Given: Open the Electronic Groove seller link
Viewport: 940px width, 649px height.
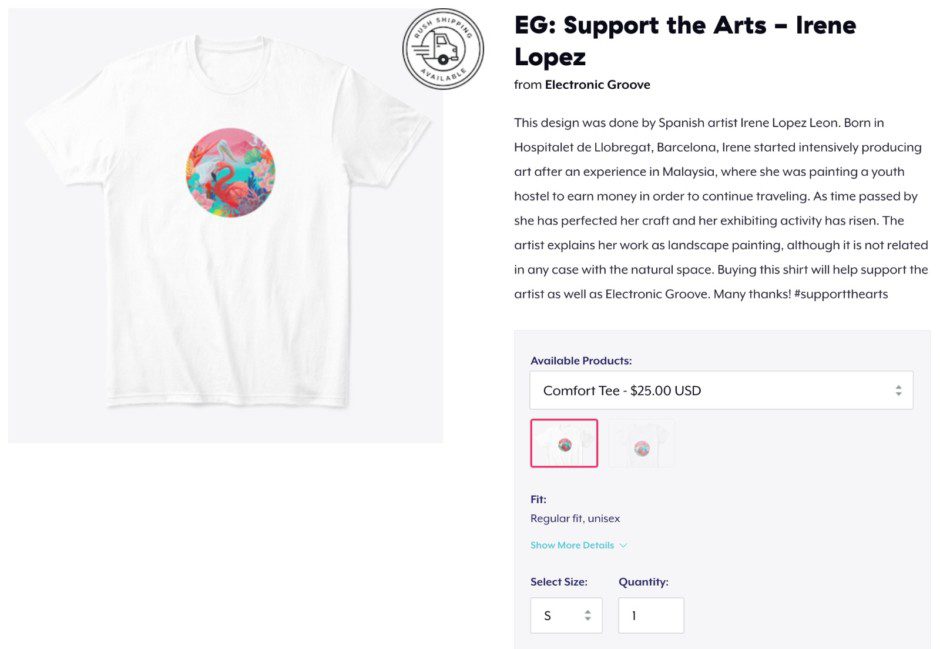Looking at the screenshot, I should pyautogui.click(x=597, y=85).
